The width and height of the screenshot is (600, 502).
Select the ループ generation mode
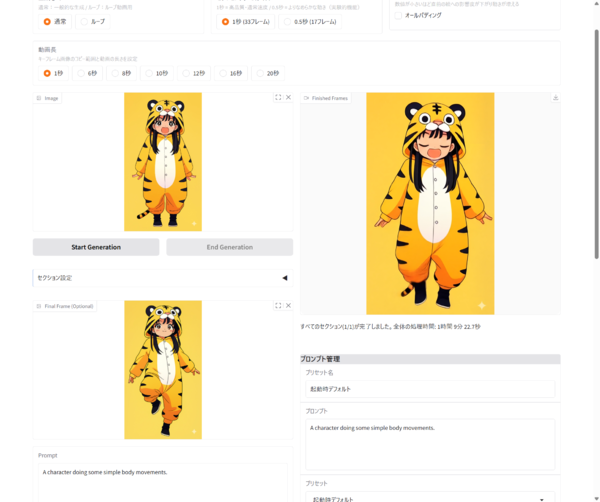(93, 22)
